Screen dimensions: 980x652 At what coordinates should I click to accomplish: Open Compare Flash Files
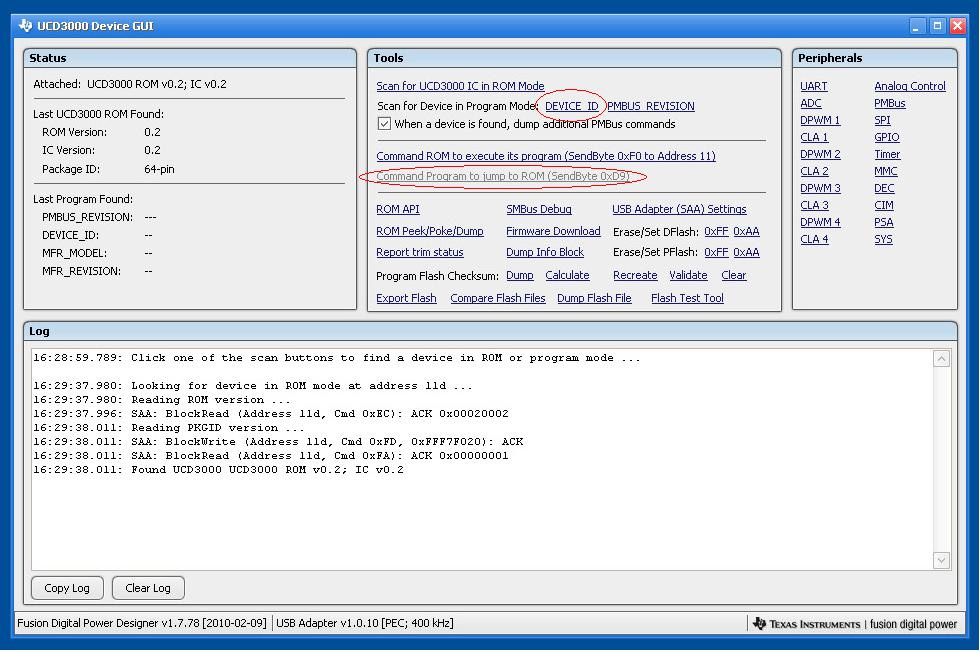(498, 299)
